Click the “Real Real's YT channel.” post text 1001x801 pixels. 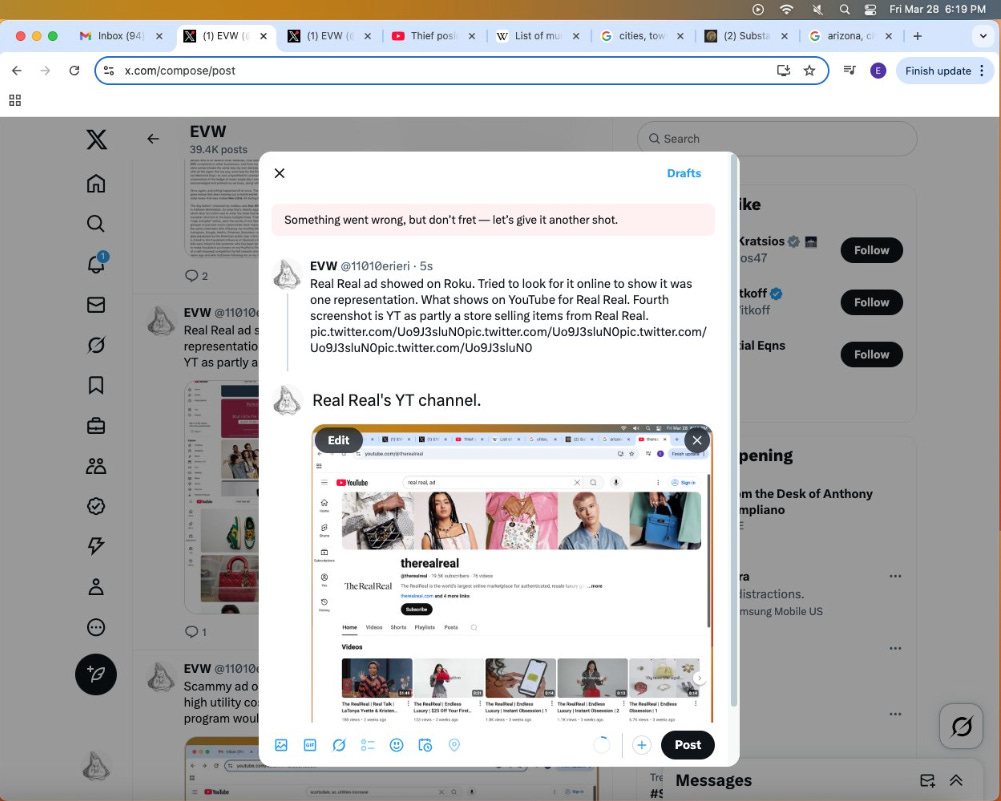pos(396,400)
